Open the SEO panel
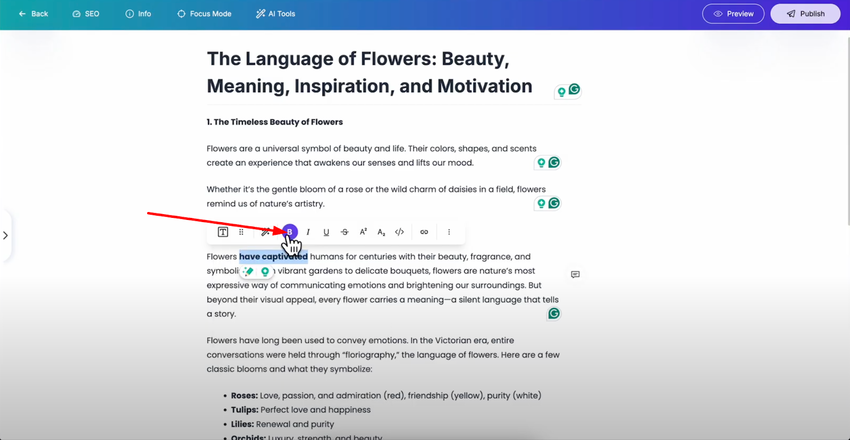Screen dimensions: 850x440 click(86, 14)
